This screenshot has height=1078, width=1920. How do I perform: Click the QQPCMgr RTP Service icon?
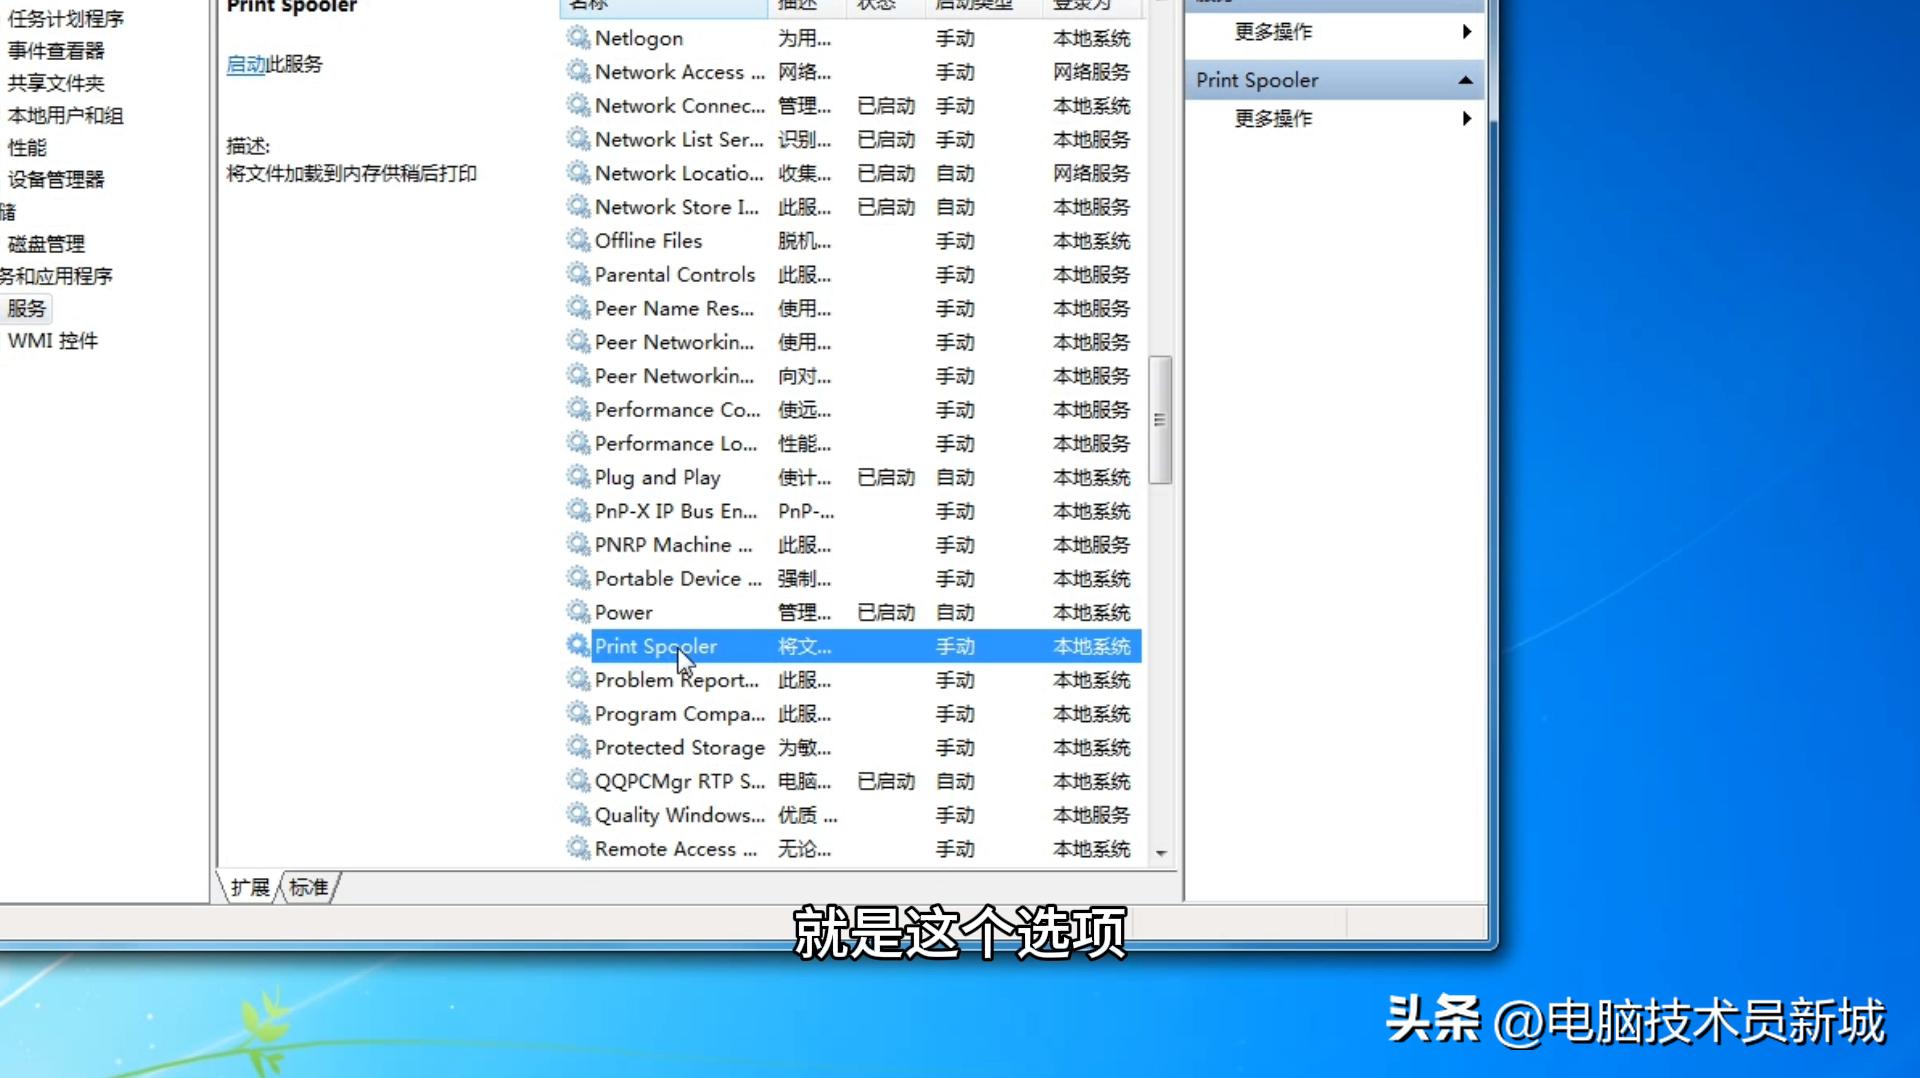click(x=577, y=781)
